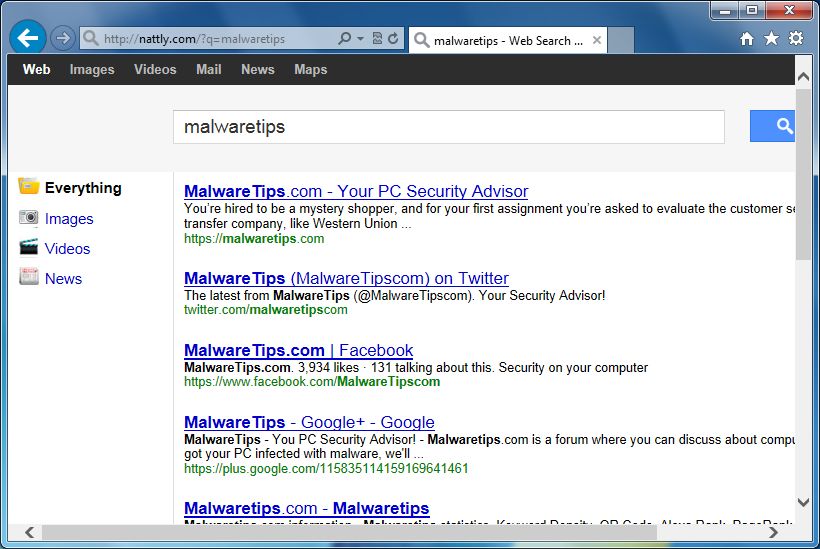Screen dimensions: 820x549
Task: Click the vertical scrollbar down arrow
Action: point(804,502)
